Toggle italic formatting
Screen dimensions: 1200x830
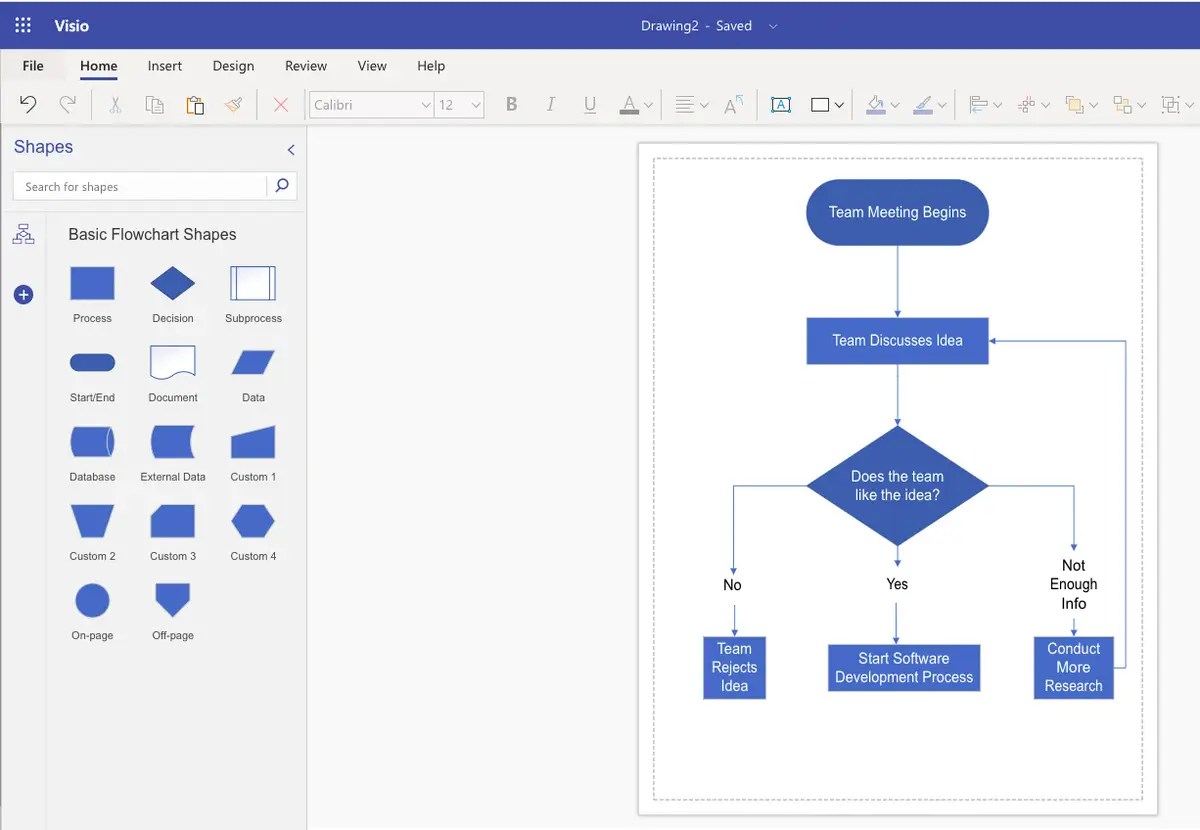[x=550, y=104]
